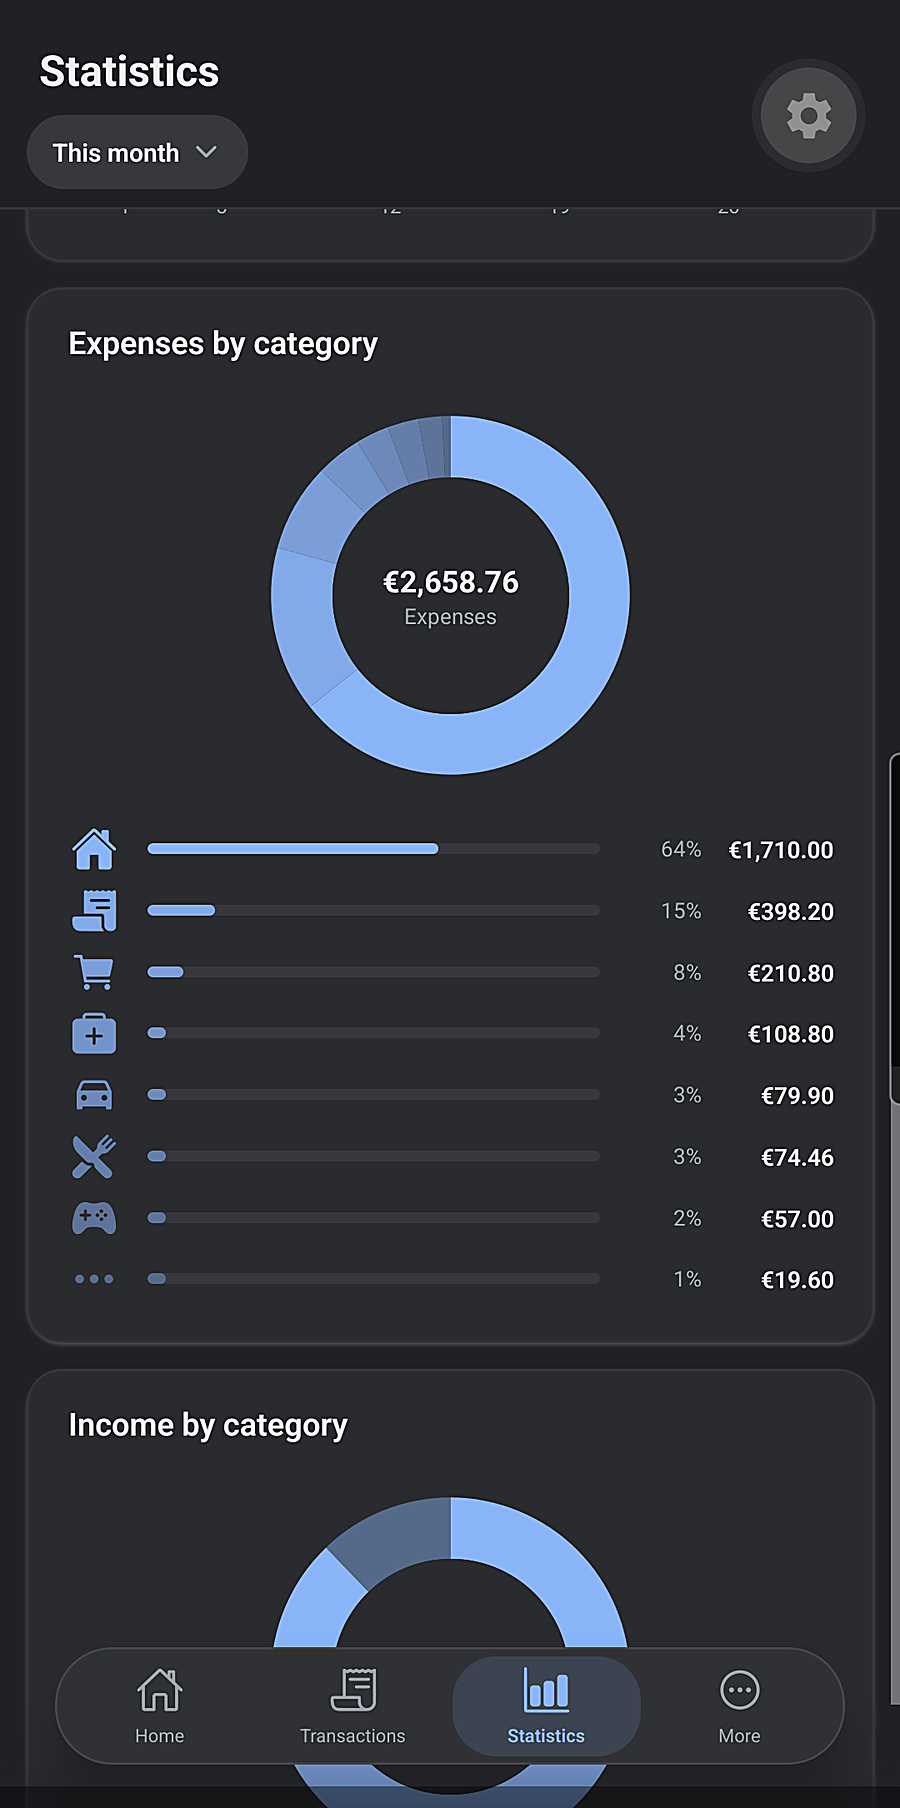Open the This month period dropdown

point(137,152)
